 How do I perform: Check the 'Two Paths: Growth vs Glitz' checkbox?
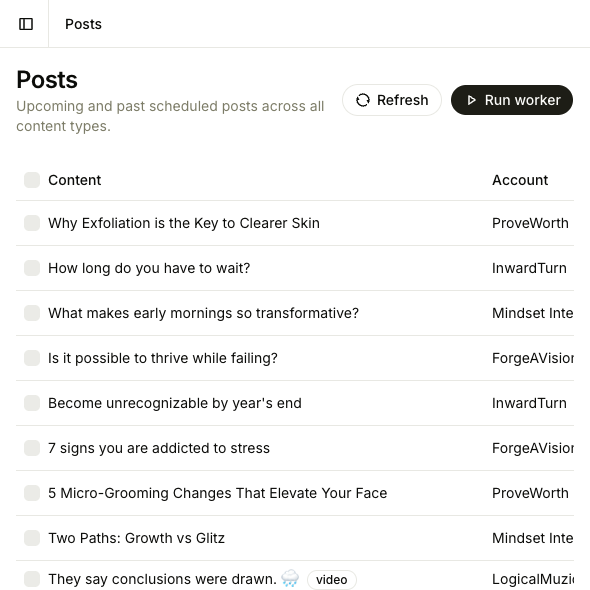32,538
